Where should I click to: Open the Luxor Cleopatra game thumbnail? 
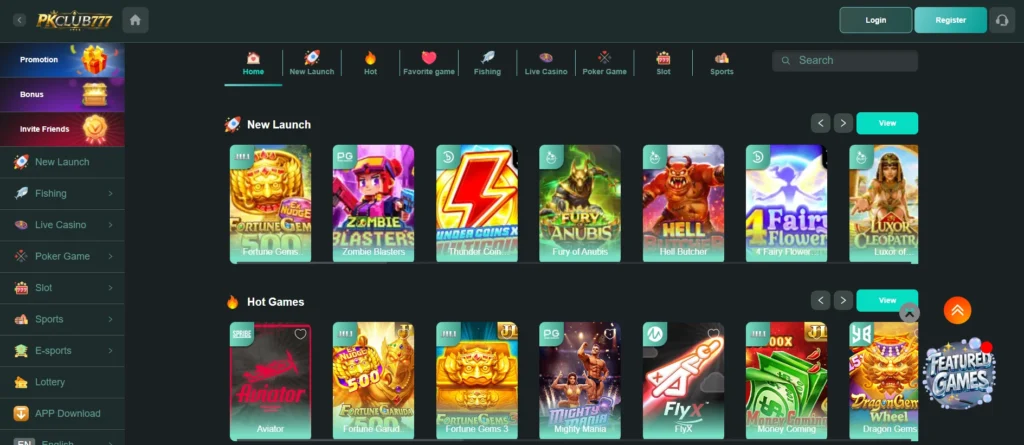pyautogui.click(x=884, y=203)
